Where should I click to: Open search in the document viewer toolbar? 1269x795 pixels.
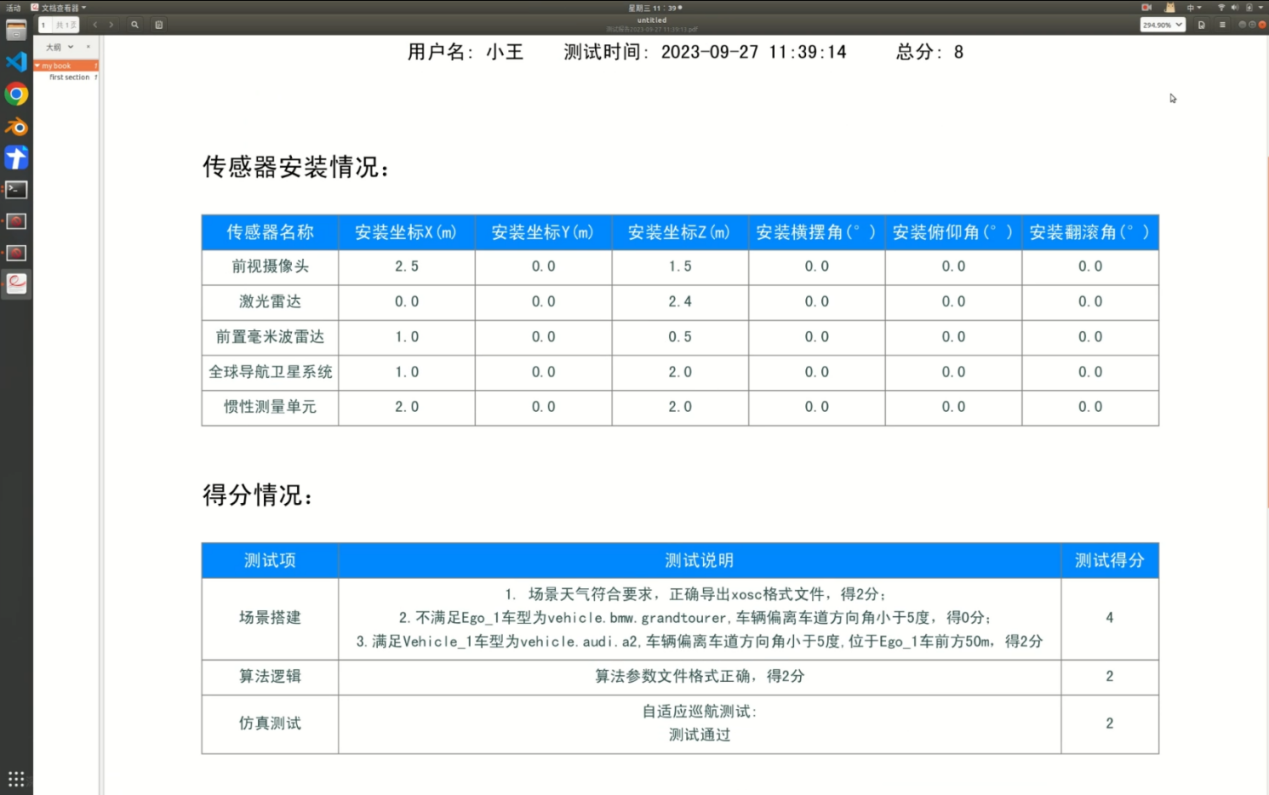tap(135, 24)
